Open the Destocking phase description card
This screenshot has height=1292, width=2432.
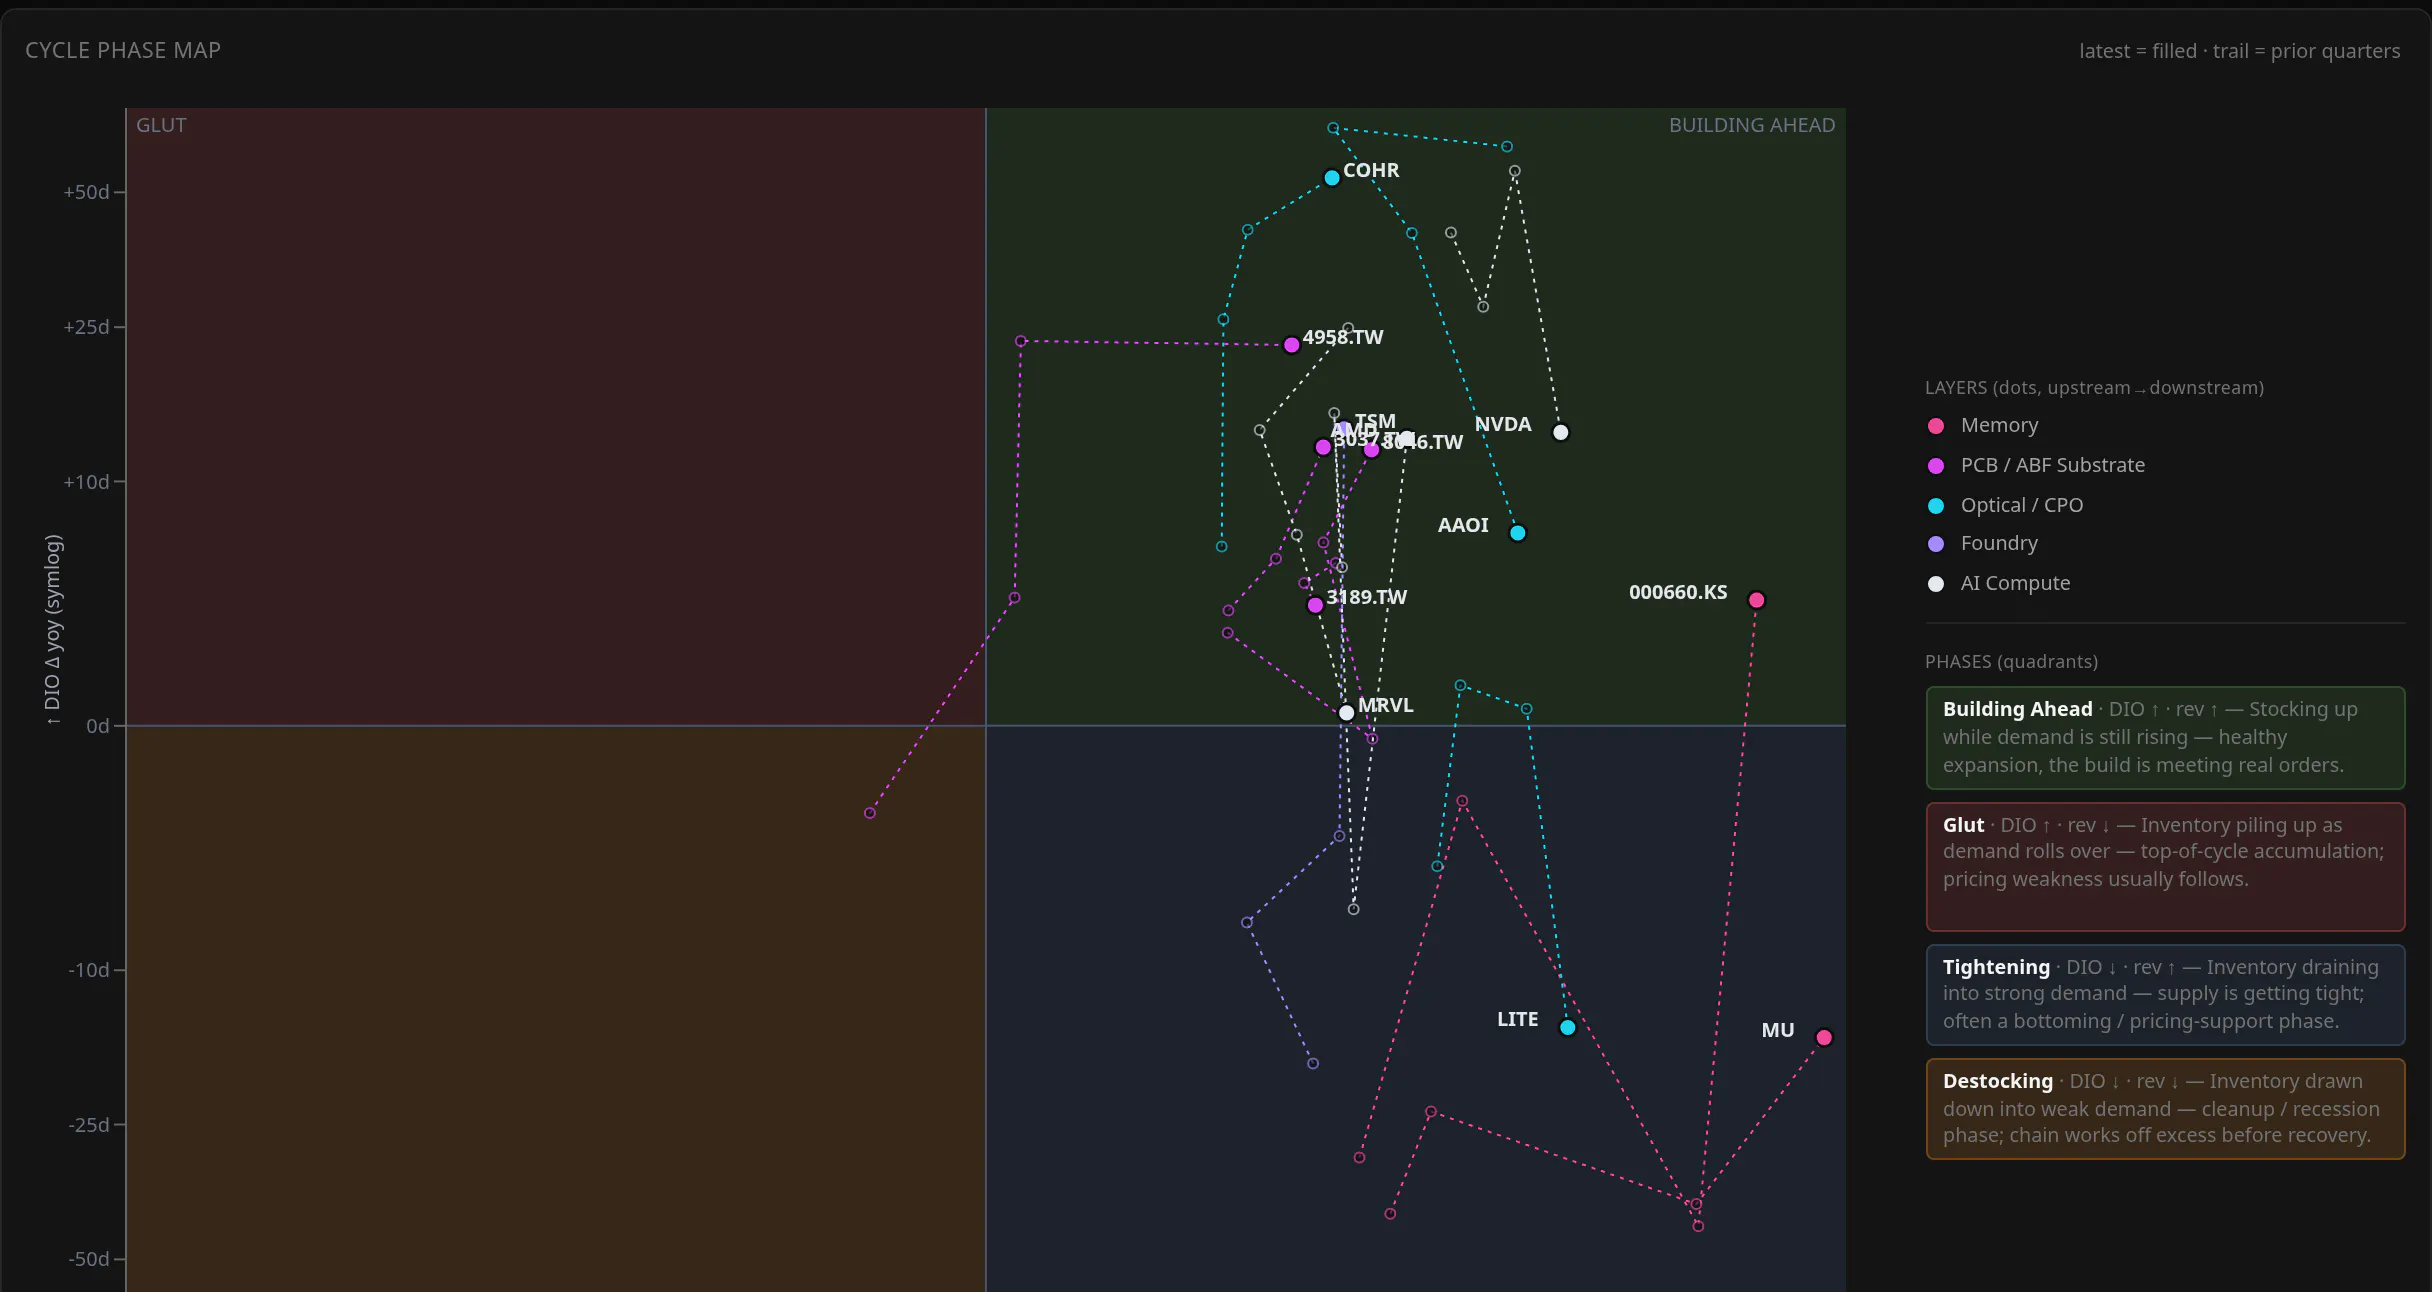(2165, 1108)
